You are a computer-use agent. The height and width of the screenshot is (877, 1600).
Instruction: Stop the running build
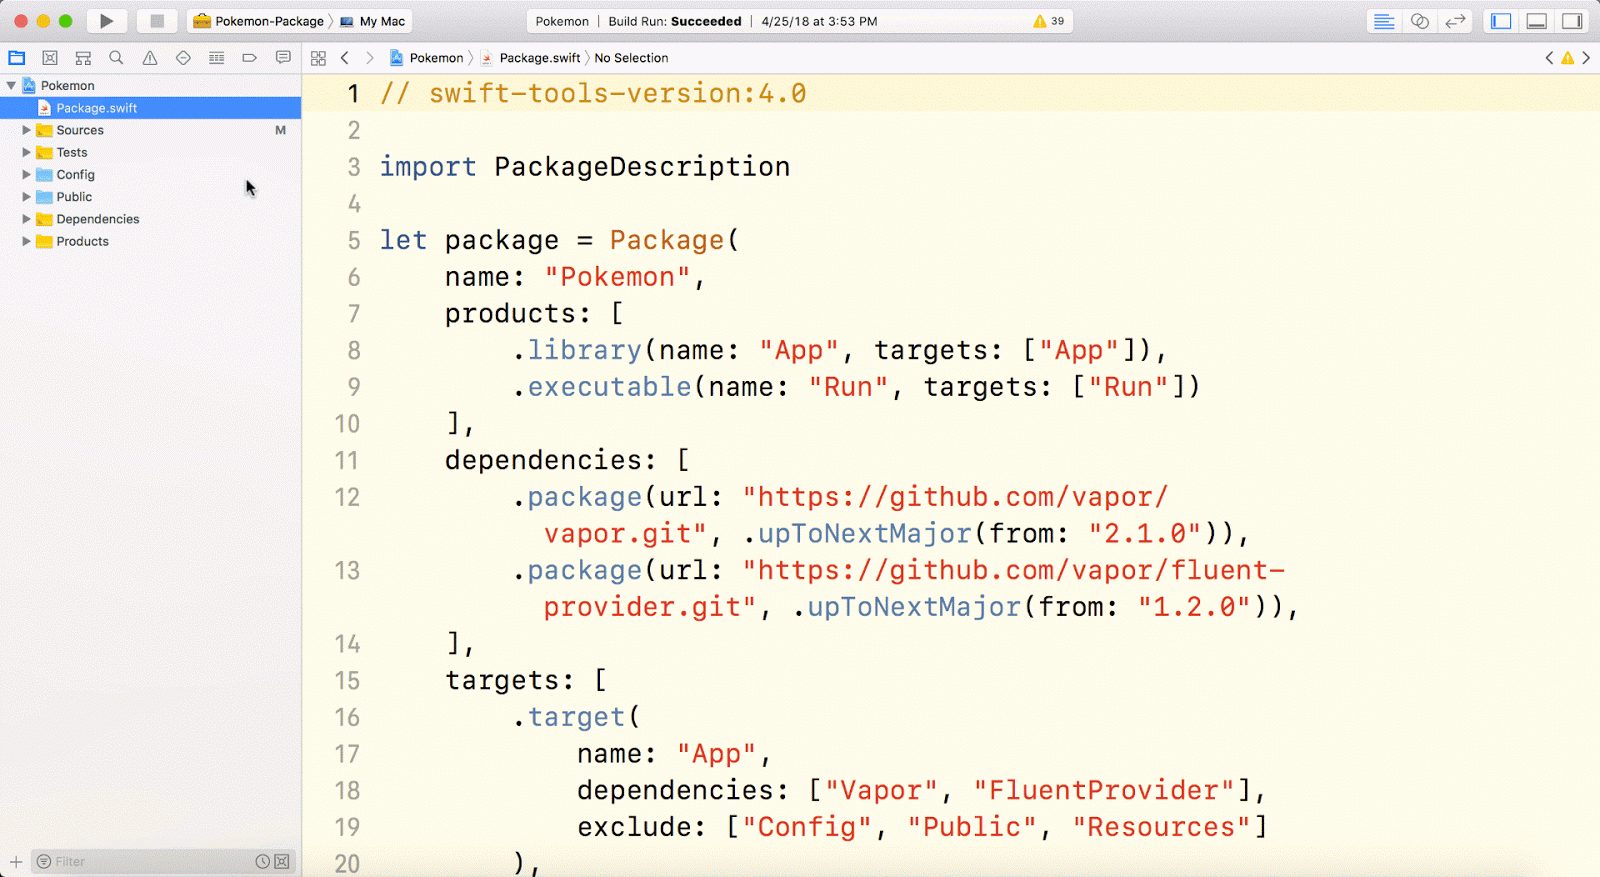point(157,21)
